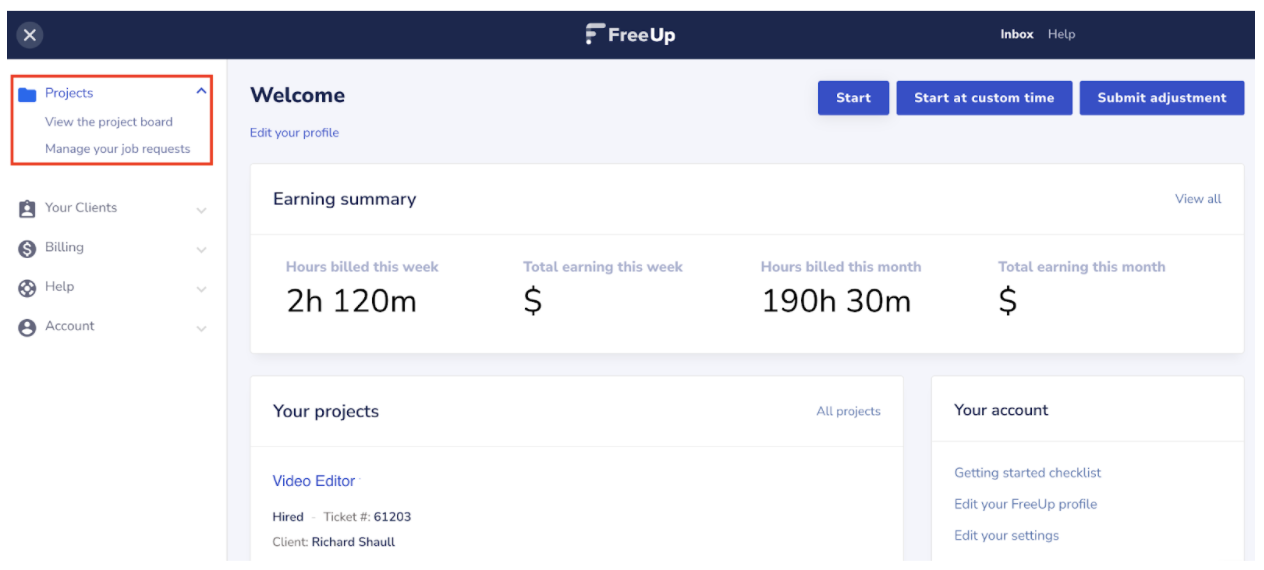
Task: Open Getting started checklist
Action: 1027,473
